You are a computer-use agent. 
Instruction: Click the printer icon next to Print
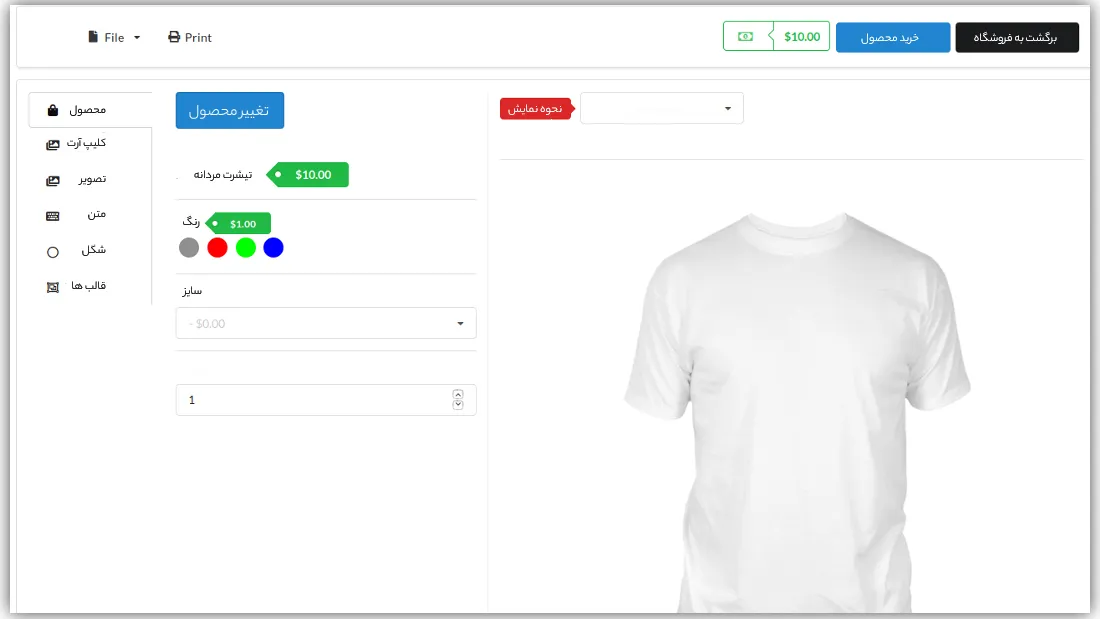click(174, 37)
